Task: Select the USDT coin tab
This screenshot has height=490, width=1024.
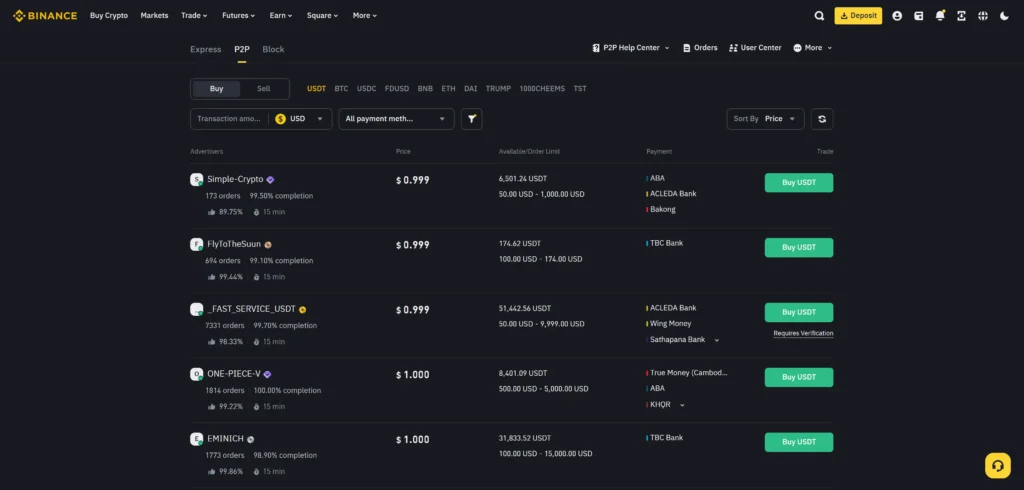Action: (x=316, y=89)
